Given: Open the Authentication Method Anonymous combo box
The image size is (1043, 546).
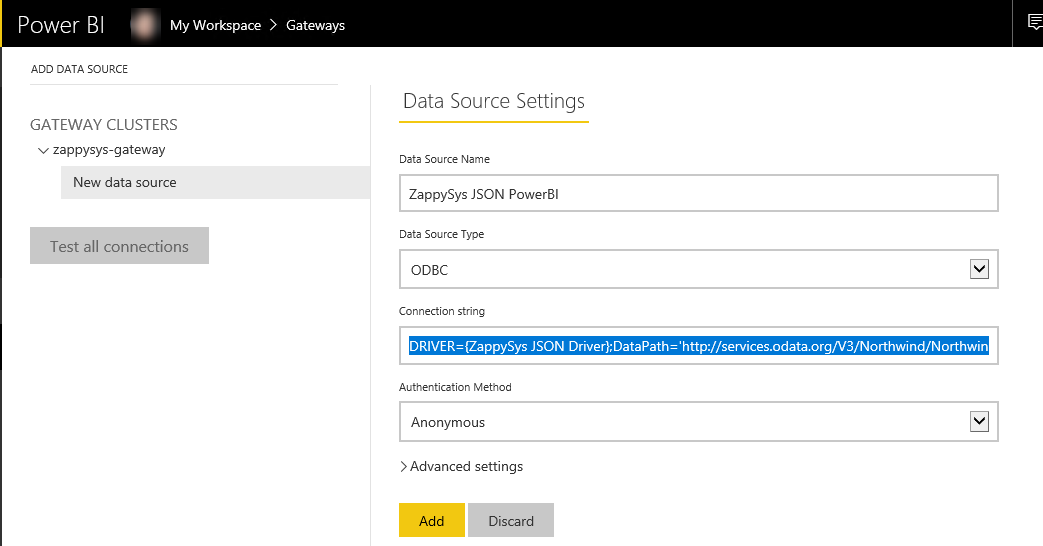Looking at the screenshot, I should point(685,422).
